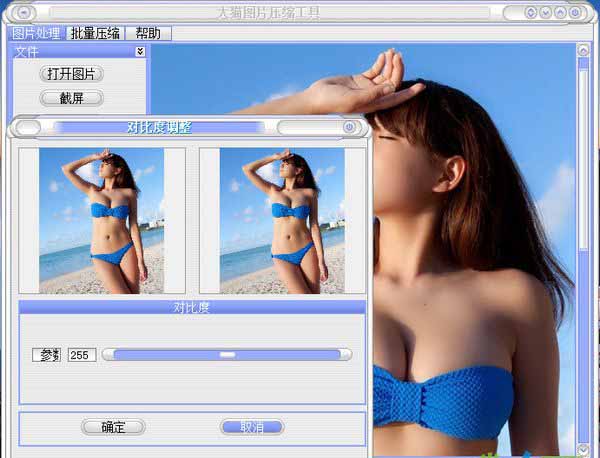Cancel contrast adjustment with 取消 button

[251, 427]
